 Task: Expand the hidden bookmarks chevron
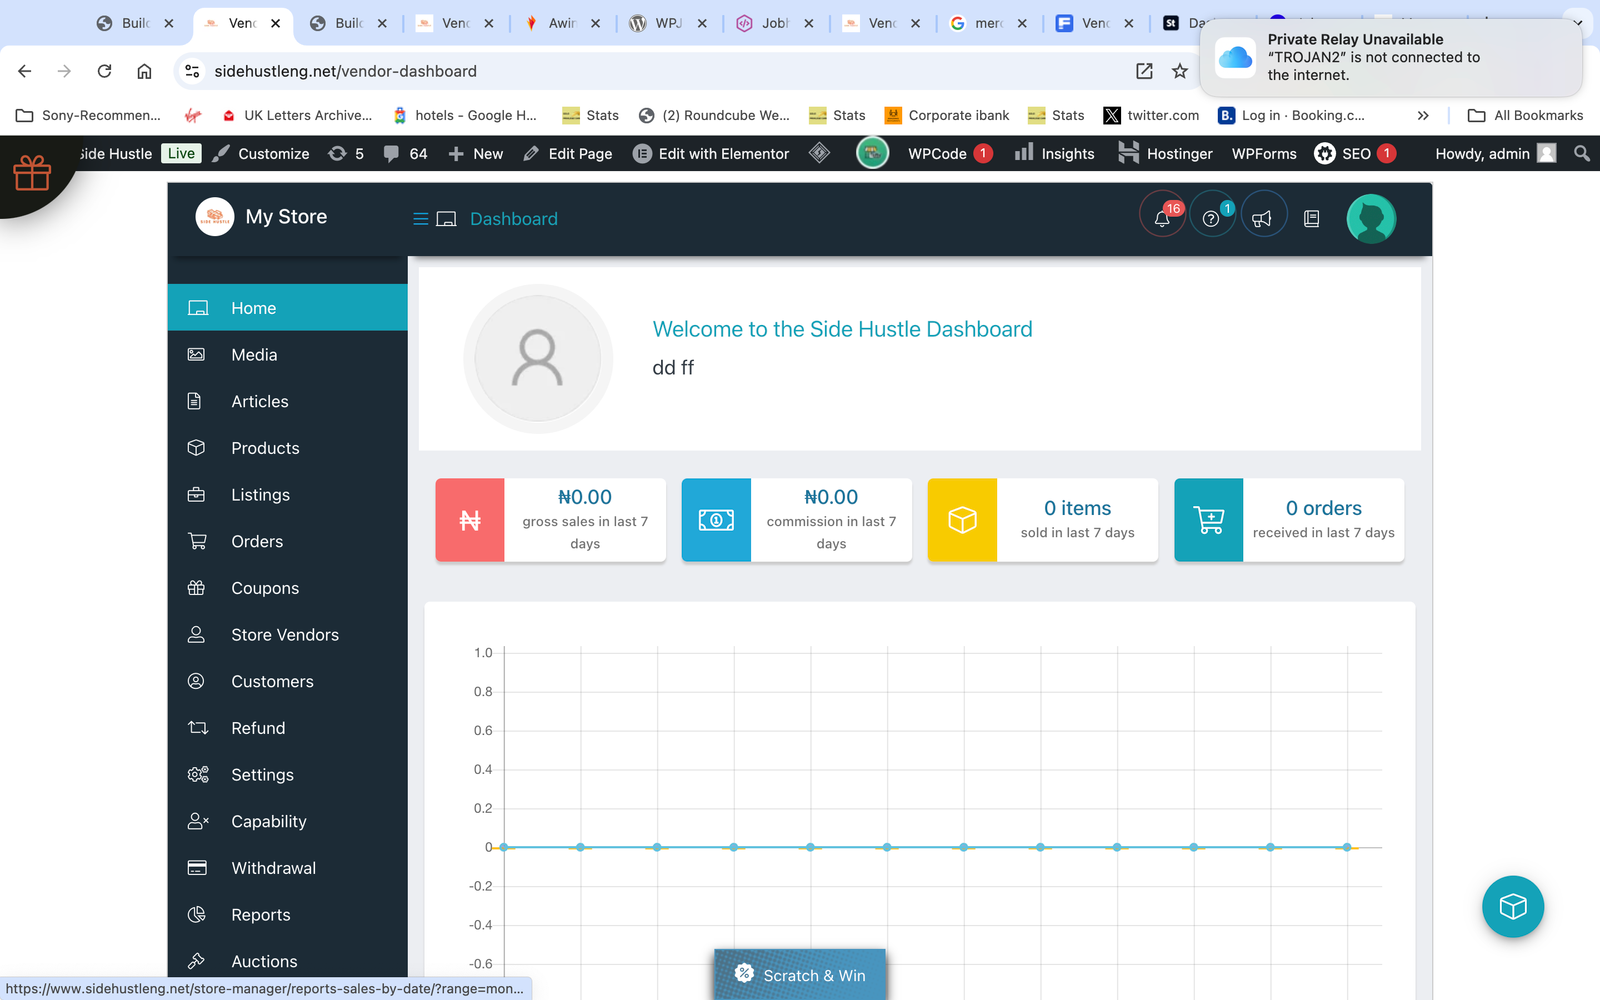(x=1423, y=115)
